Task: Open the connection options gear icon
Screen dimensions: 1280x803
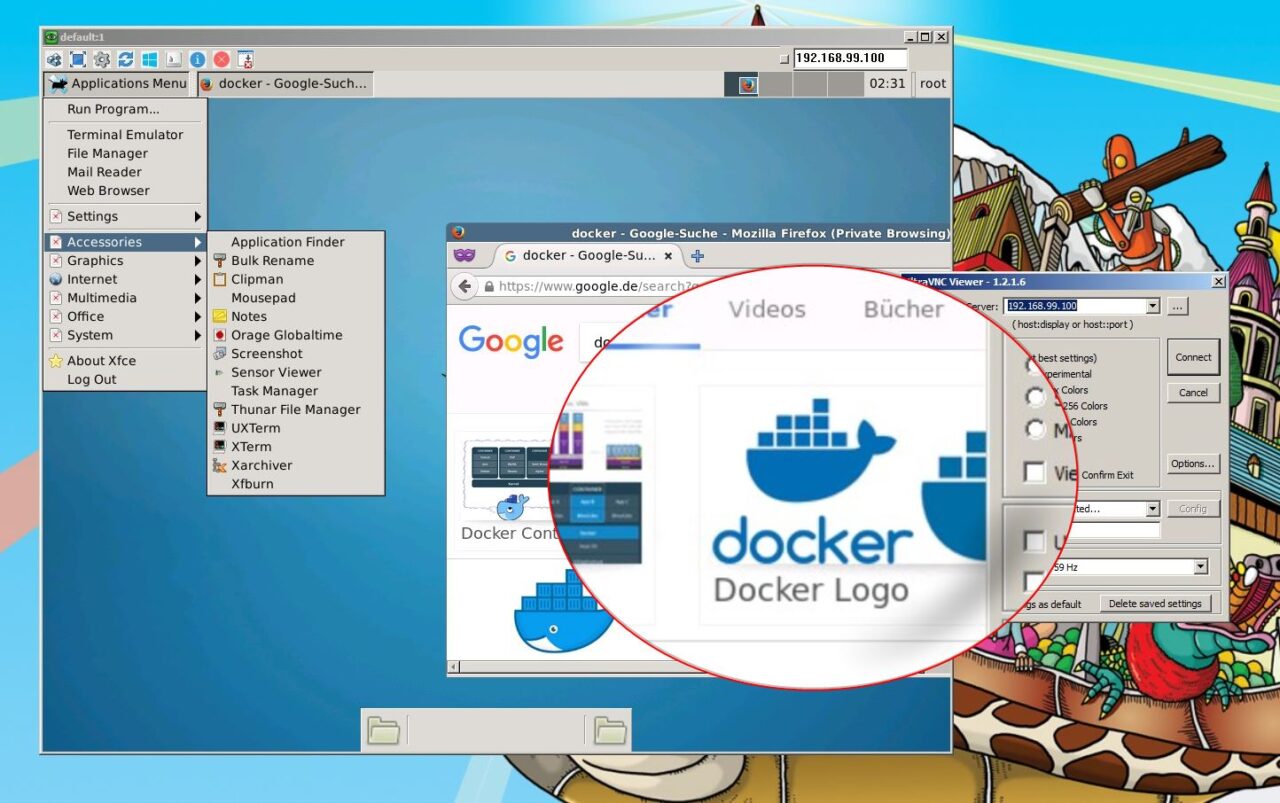Action: tap(102, 59)
